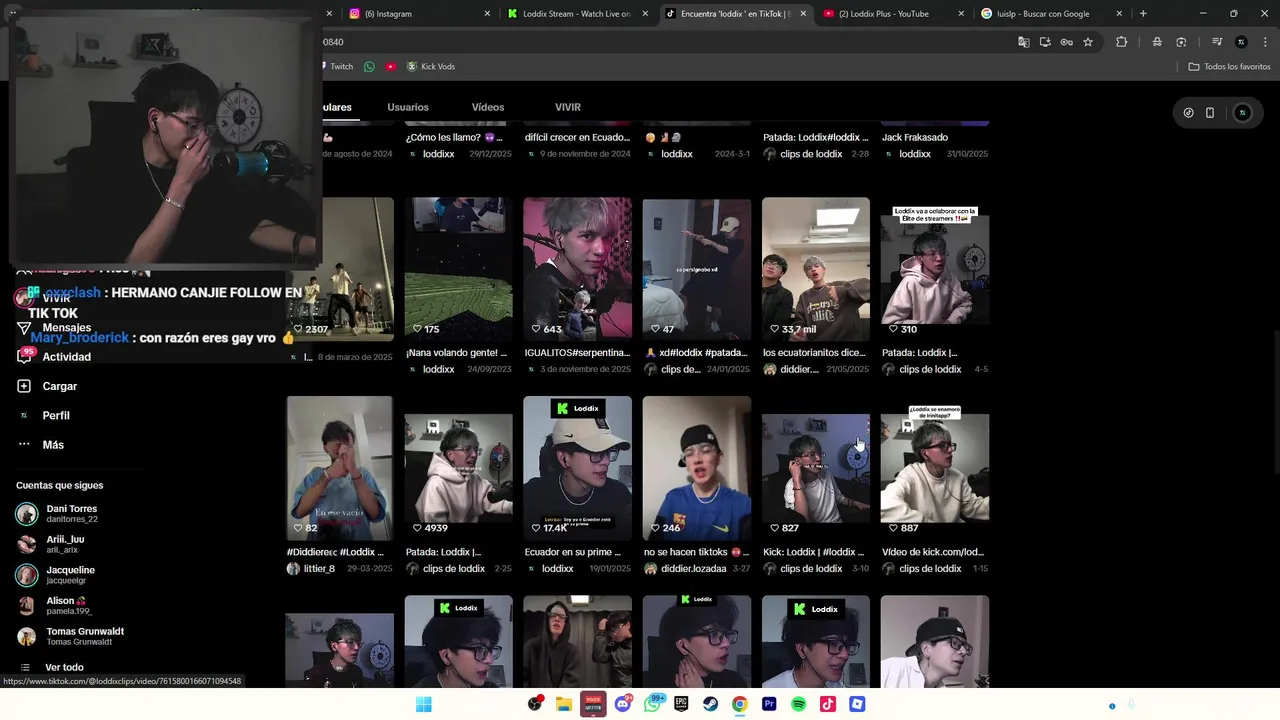1280x720 pixels.
Task: Click the install app icon in address bar
Action: 1045,42
